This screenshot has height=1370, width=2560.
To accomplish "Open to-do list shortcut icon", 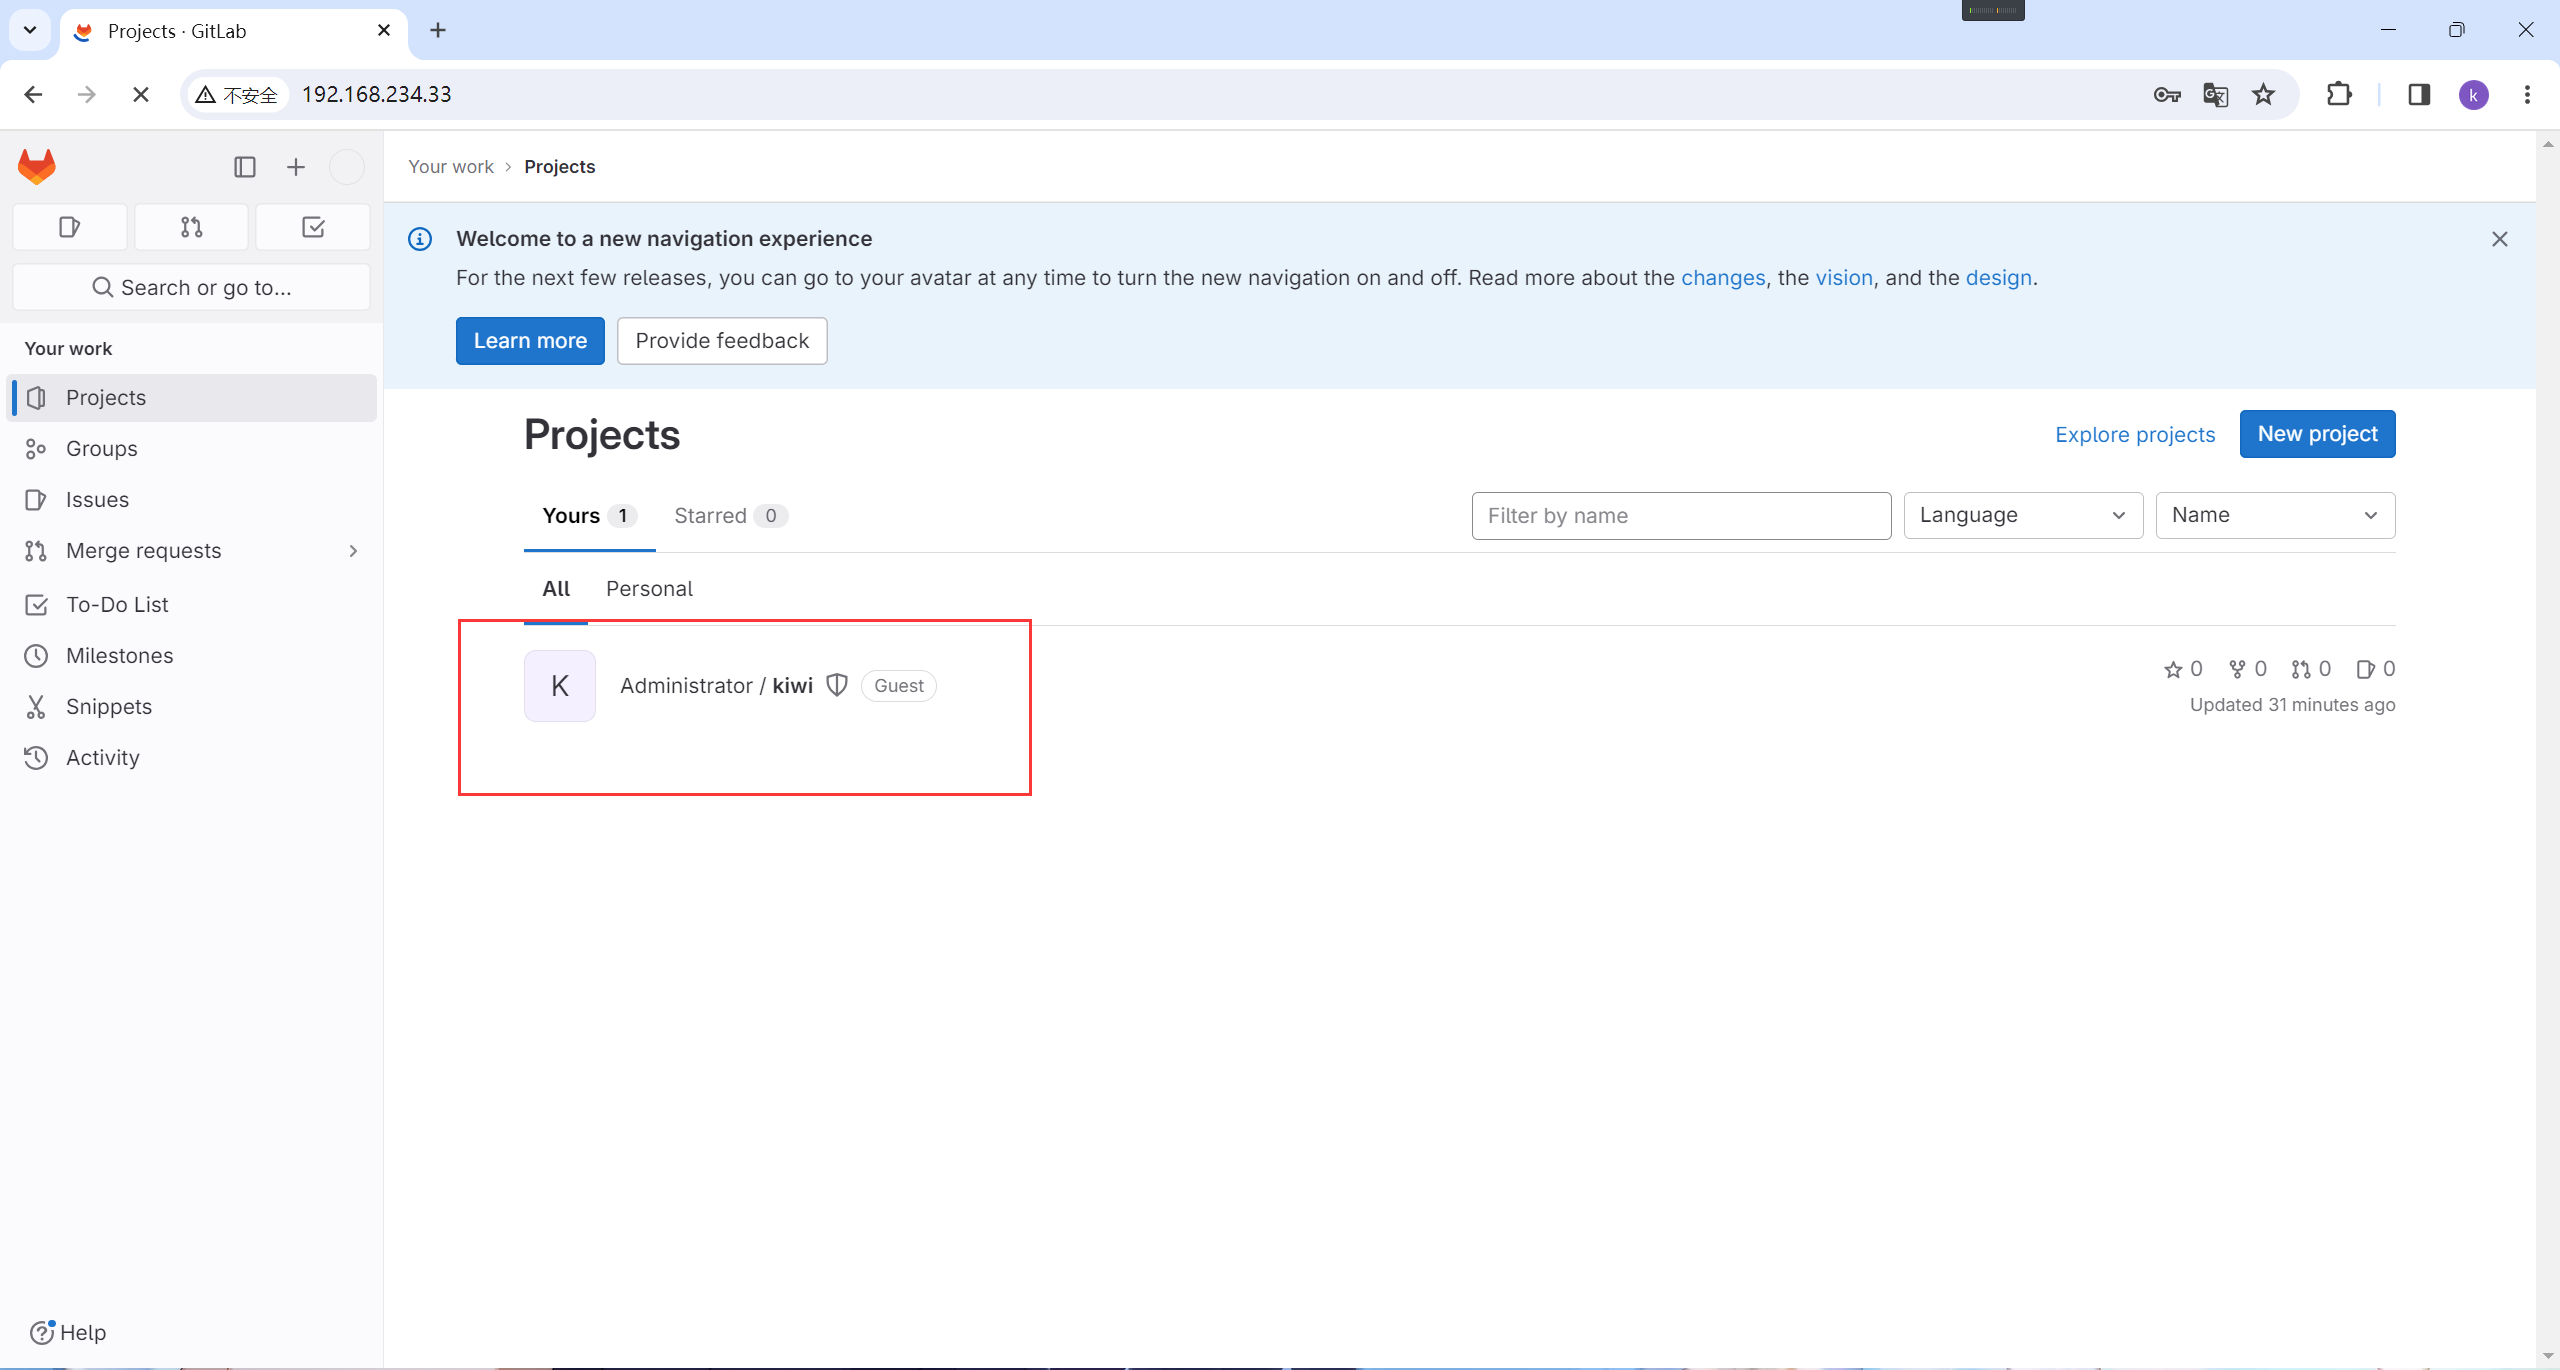I will click(x=313, y=227).
